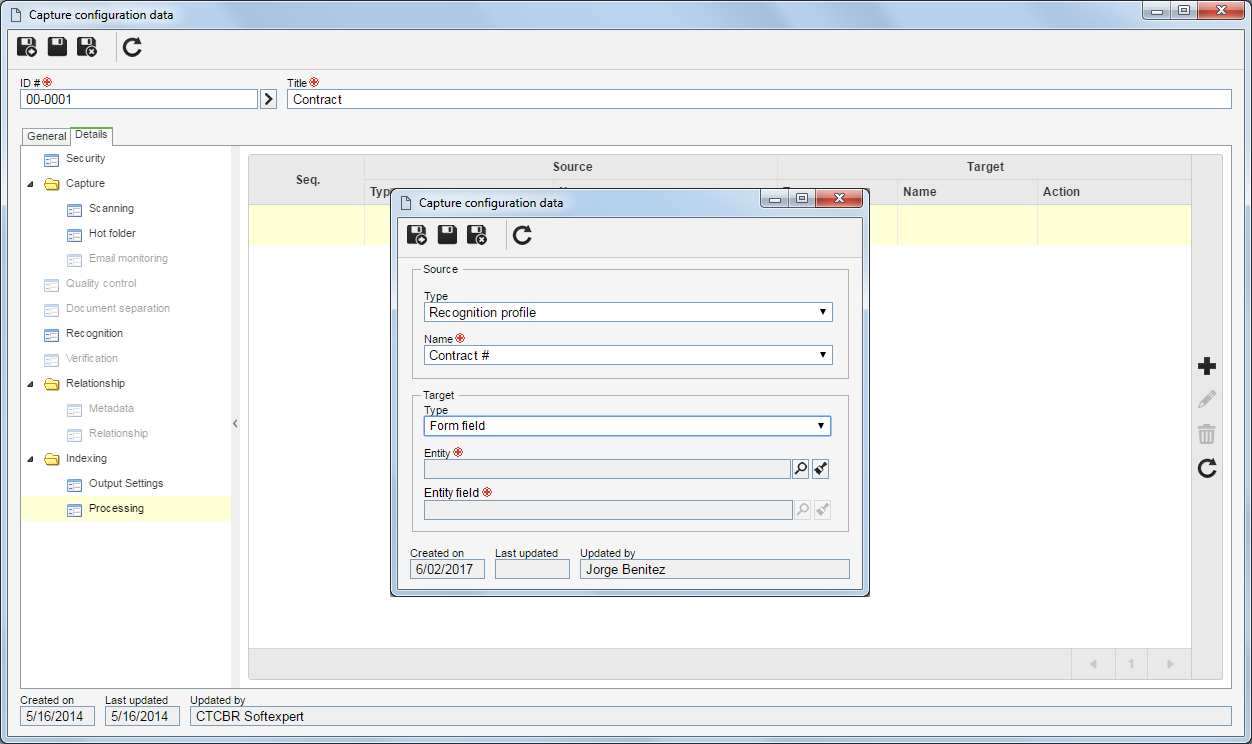Select Relationship child item under Relationship folder

(118, 434)
